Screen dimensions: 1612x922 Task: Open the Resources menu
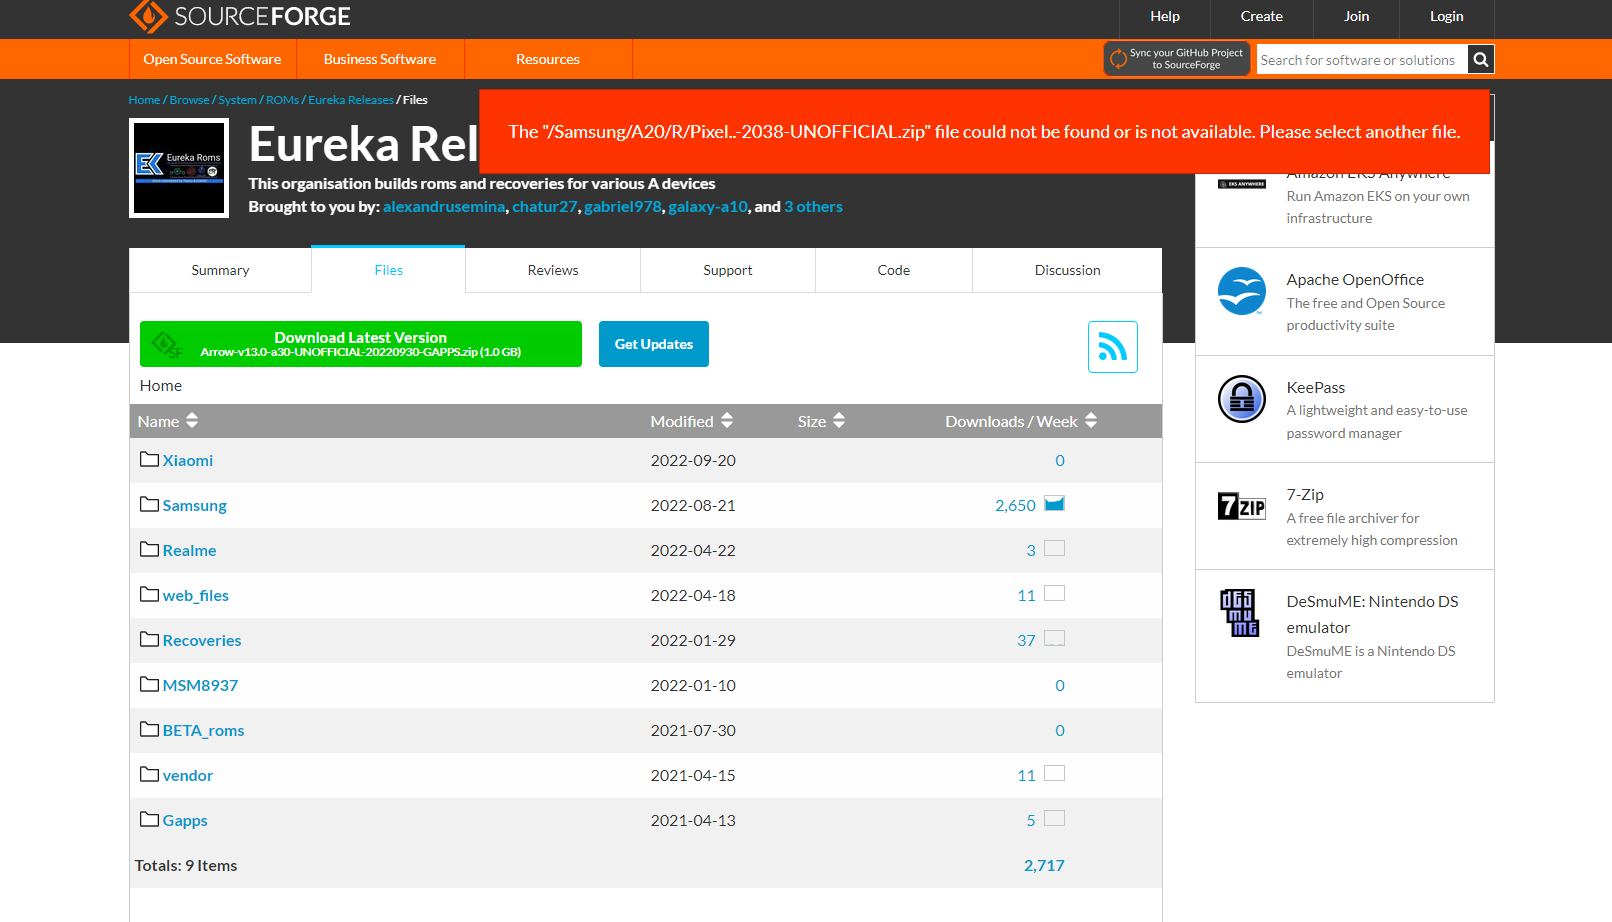point(548,59)
